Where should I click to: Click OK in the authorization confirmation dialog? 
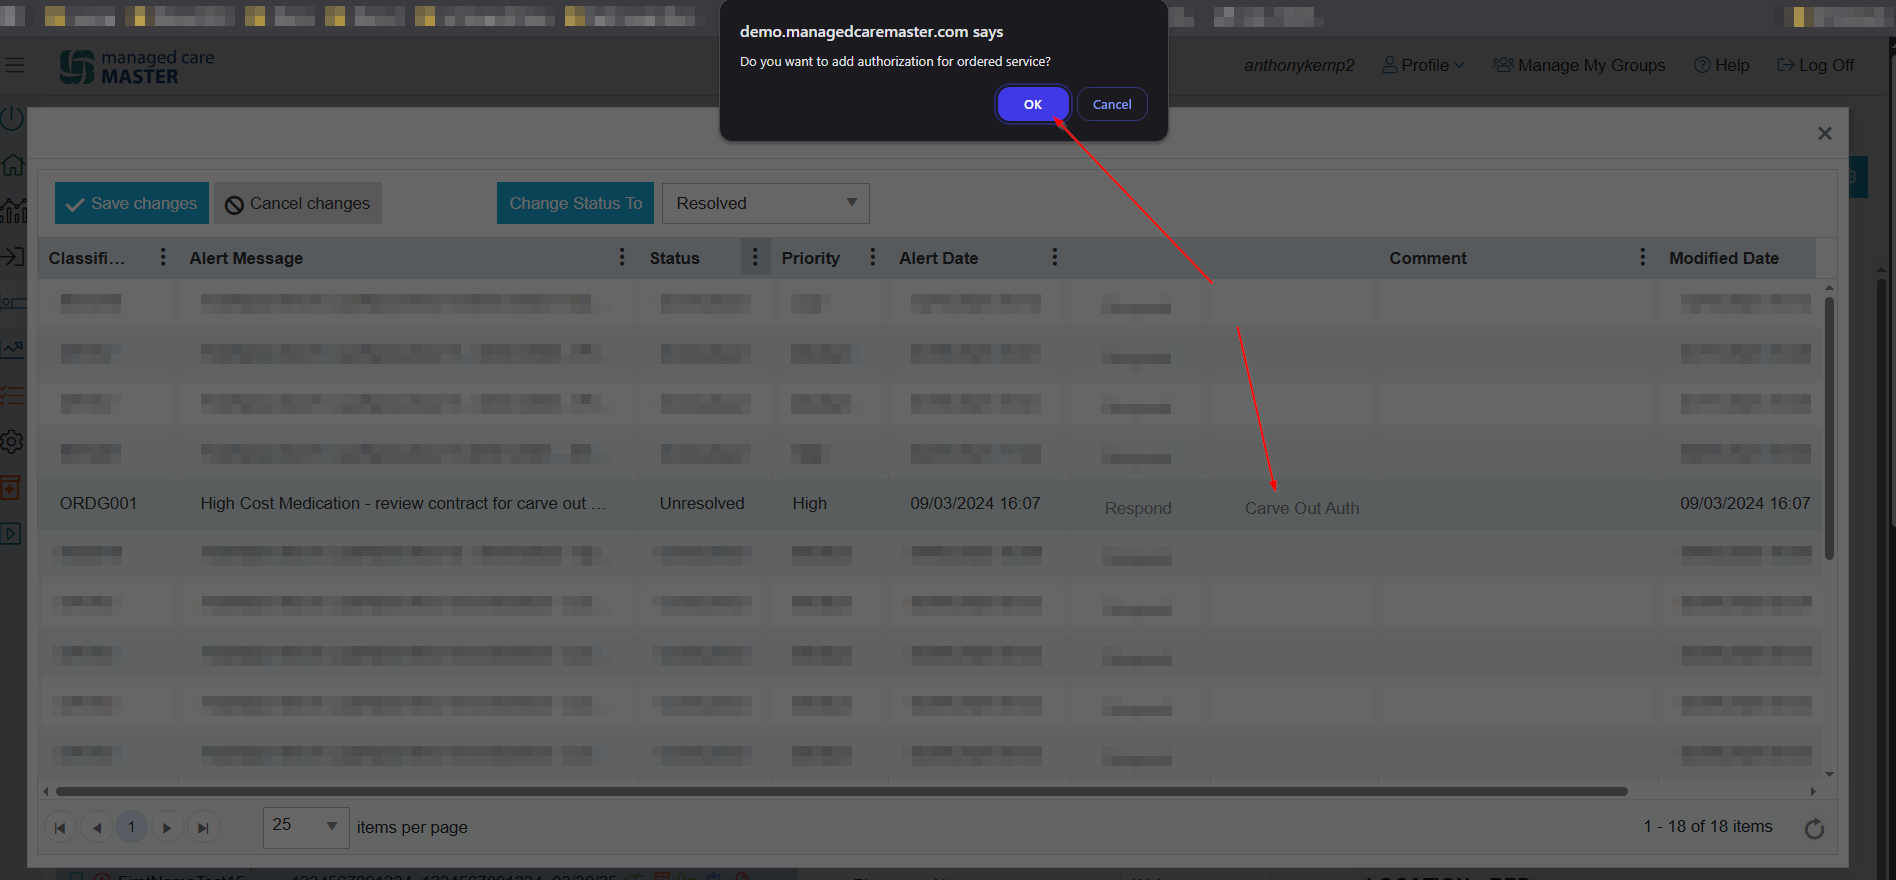[1033, 104]
